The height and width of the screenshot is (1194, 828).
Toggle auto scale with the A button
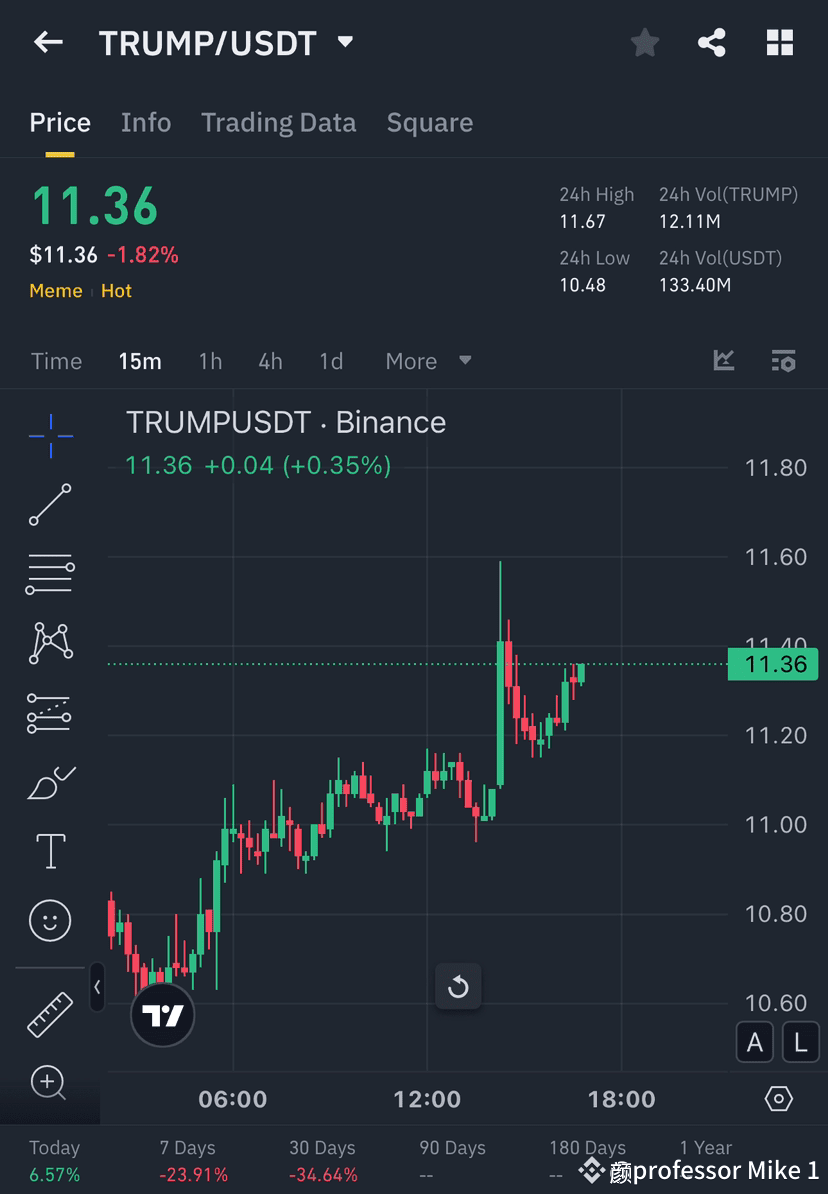[x=755, y=1042]
